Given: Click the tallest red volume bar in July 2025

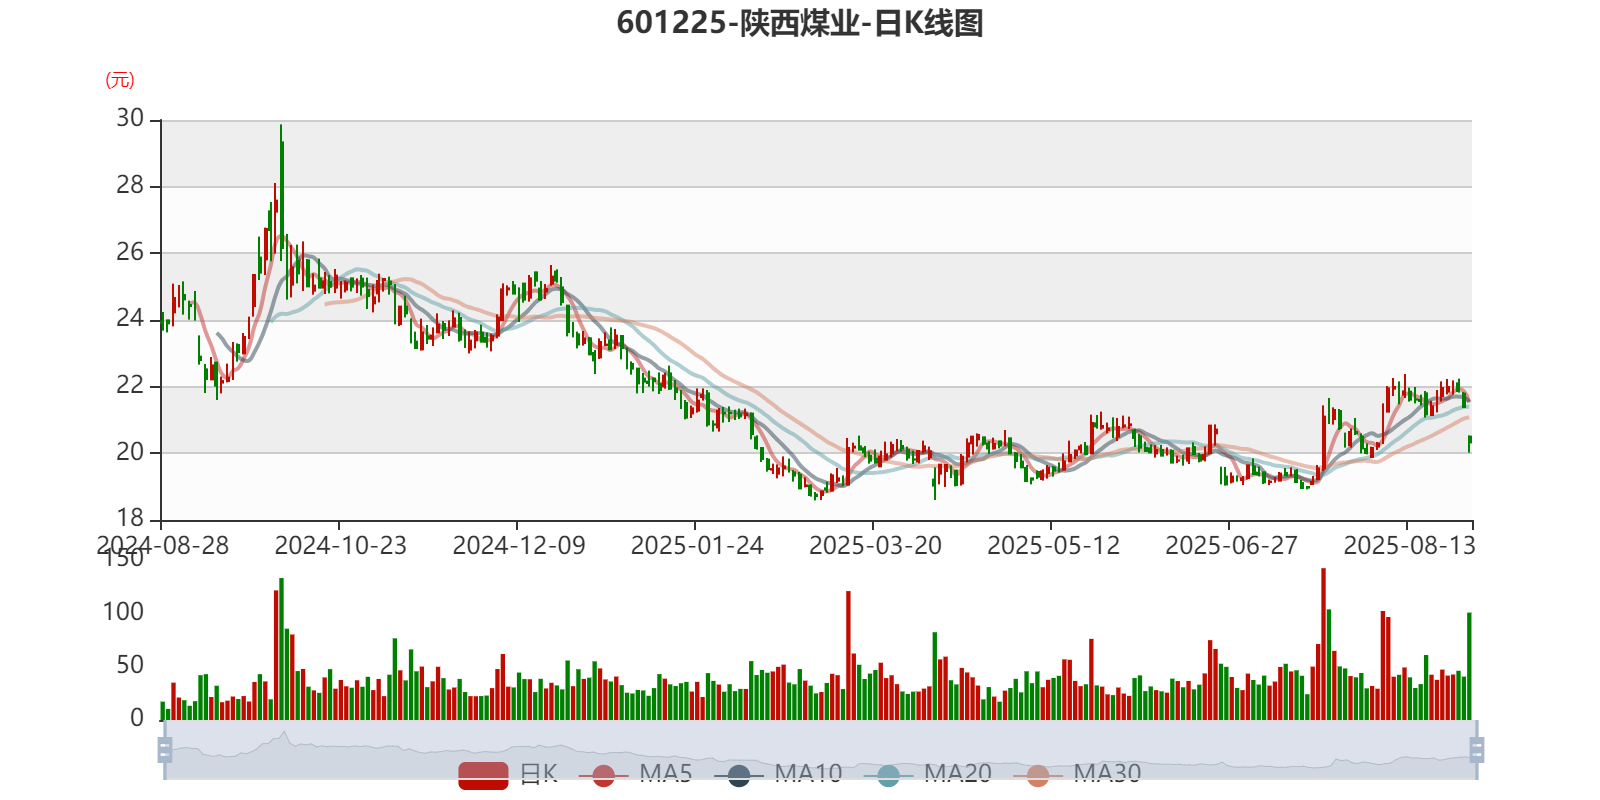Looking at the screenshot, I should pyautogui.click(x=1323, y=644).
